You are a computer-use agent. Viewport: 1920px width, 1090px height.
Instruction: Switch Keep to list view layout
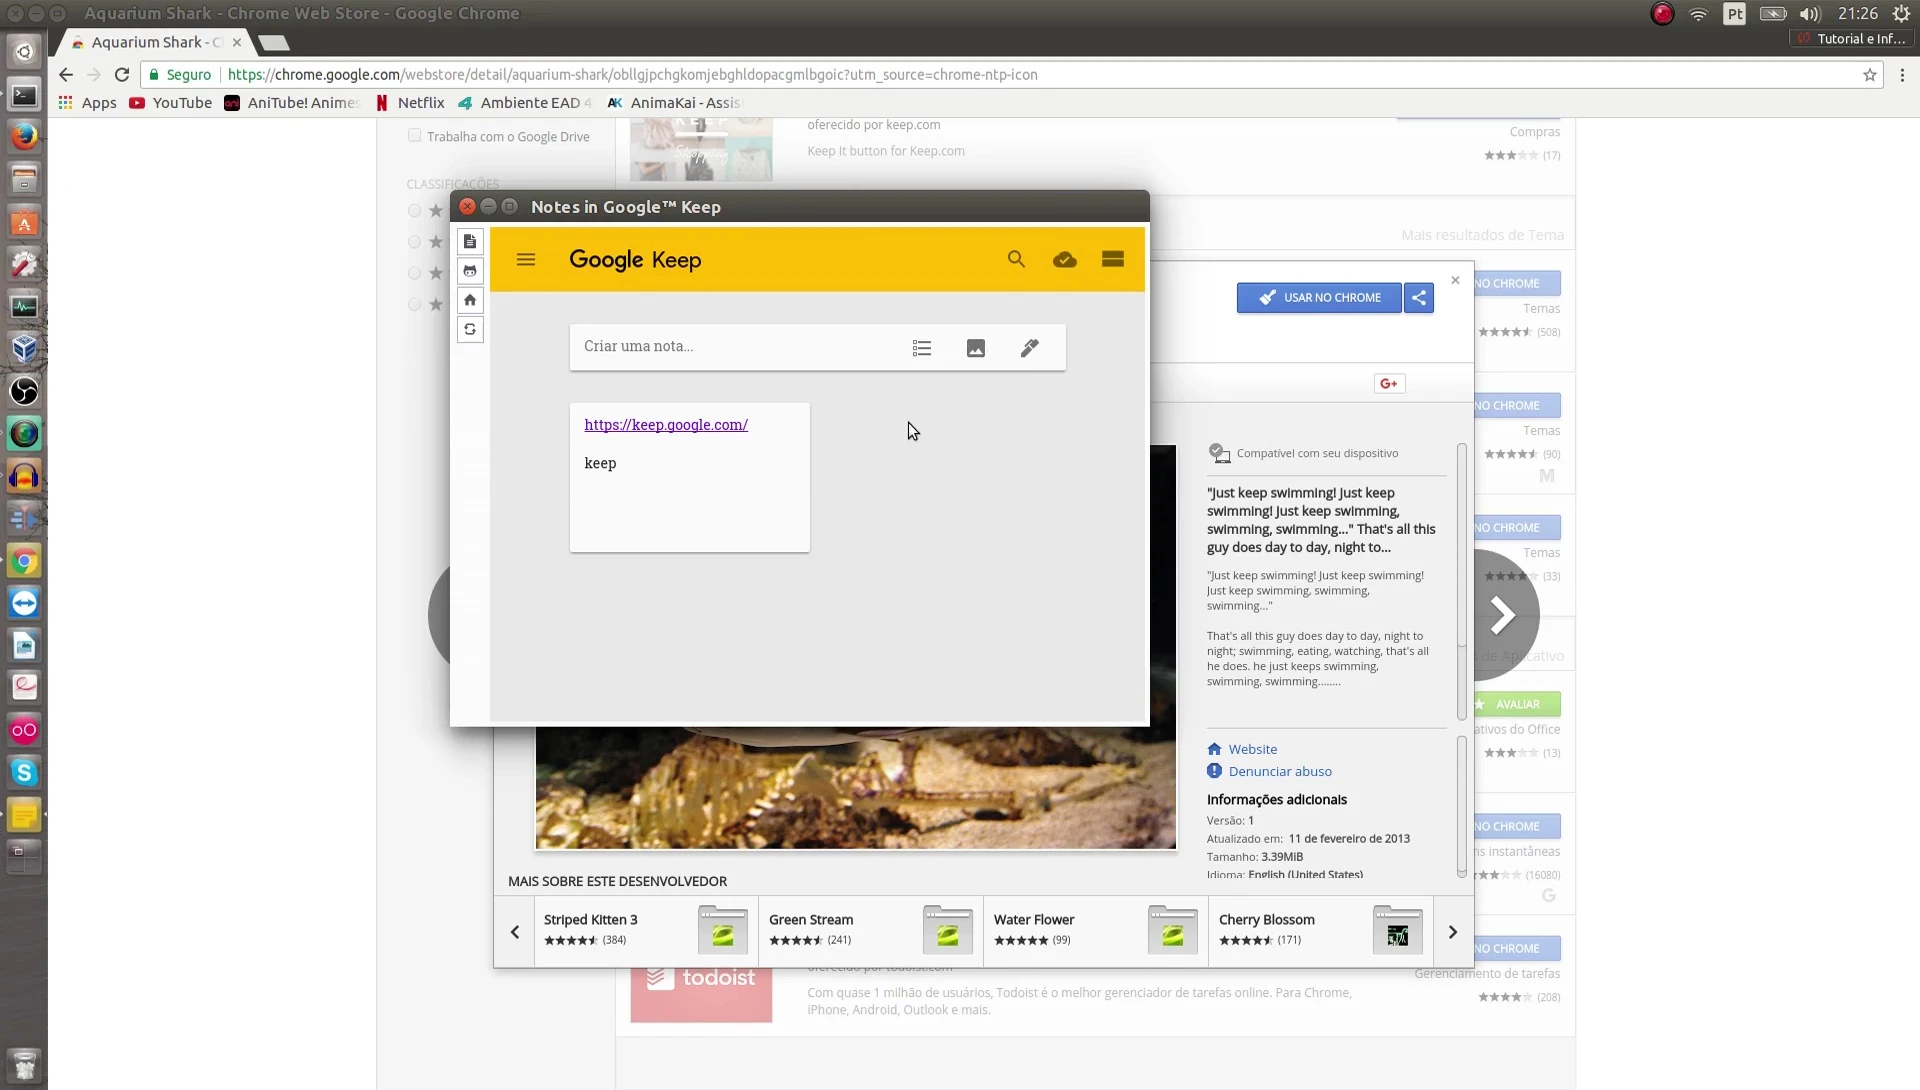click(1113, 259)
